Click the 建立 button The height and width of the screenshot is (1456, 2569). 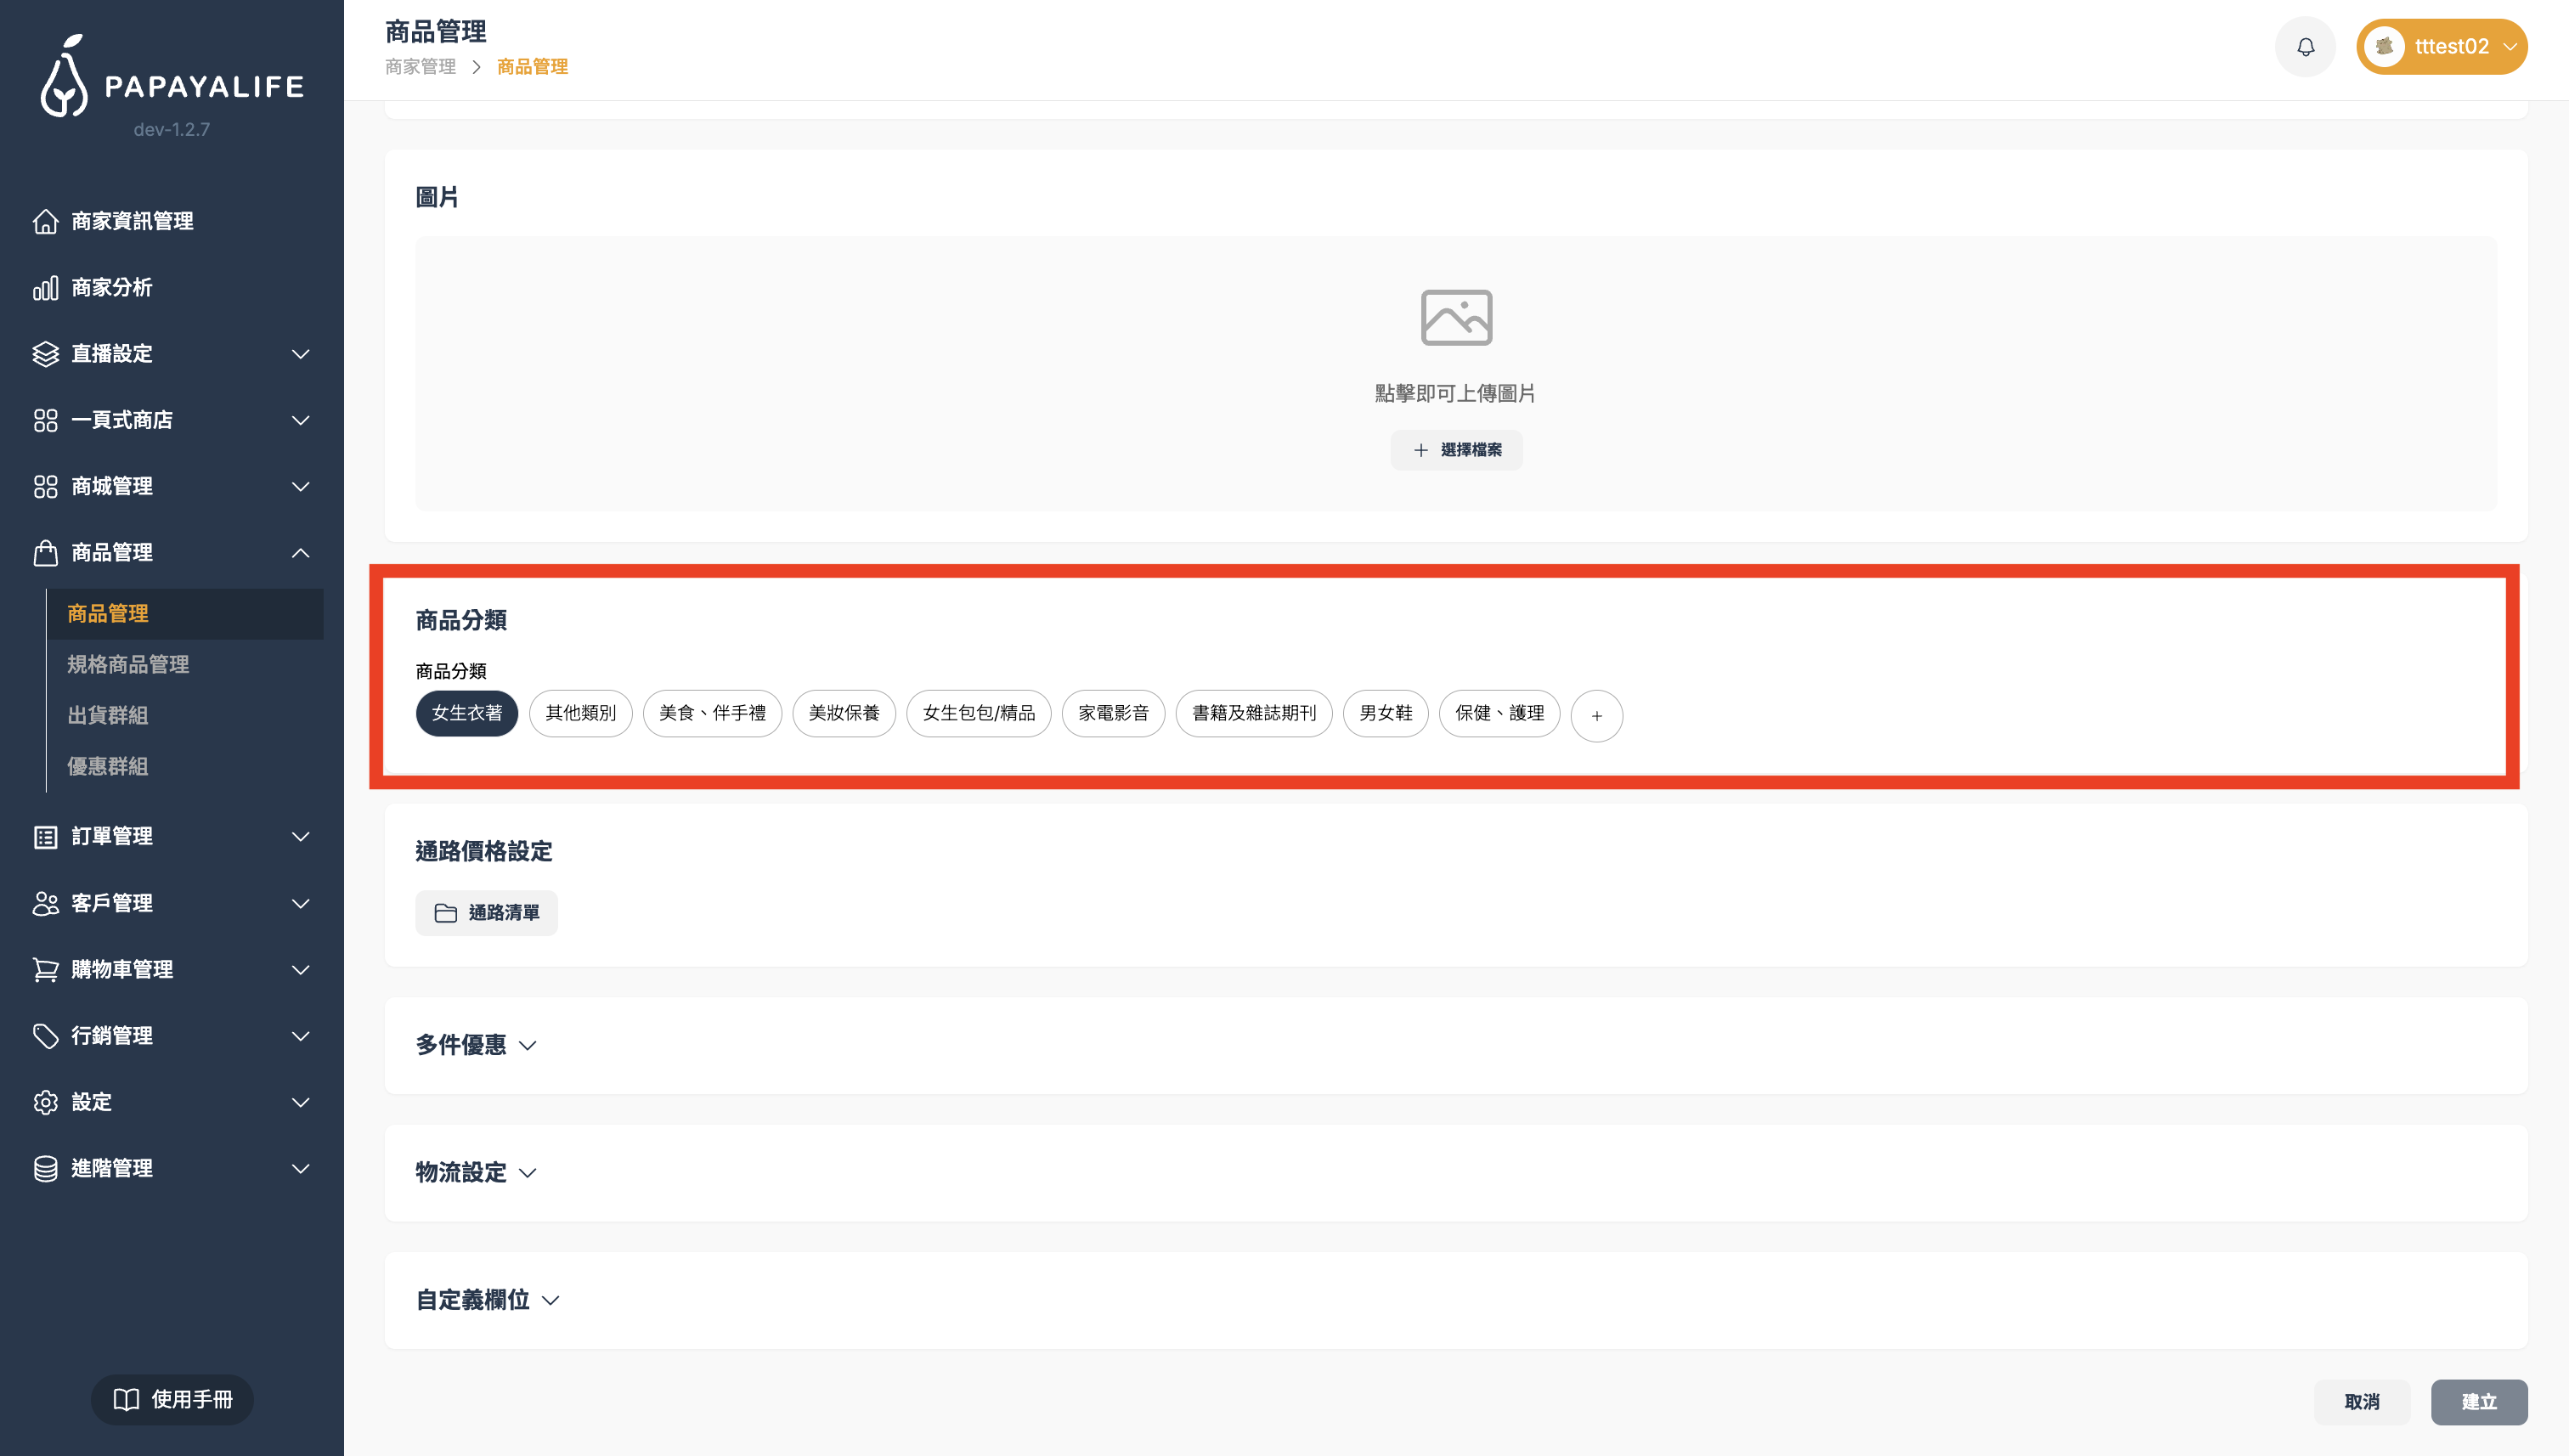click(x=2478, y=1402)
